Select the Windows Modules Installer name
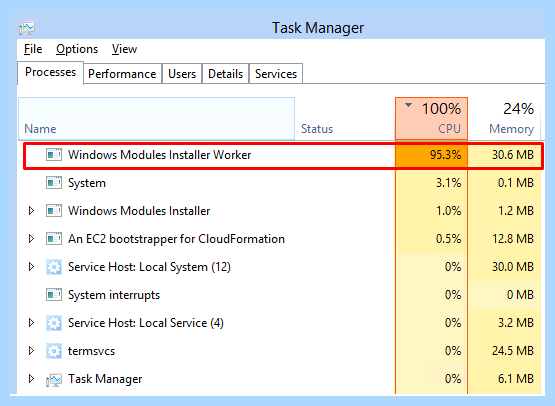 tap(139, 211)
